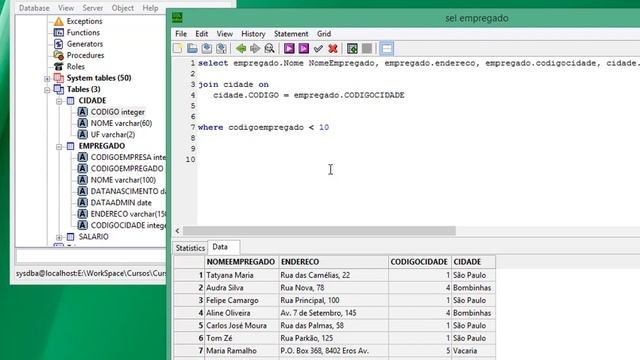This screenshot has height=360, width=640.
Task: Select the DATANASCIMENTO column
Action: point(128,191)
